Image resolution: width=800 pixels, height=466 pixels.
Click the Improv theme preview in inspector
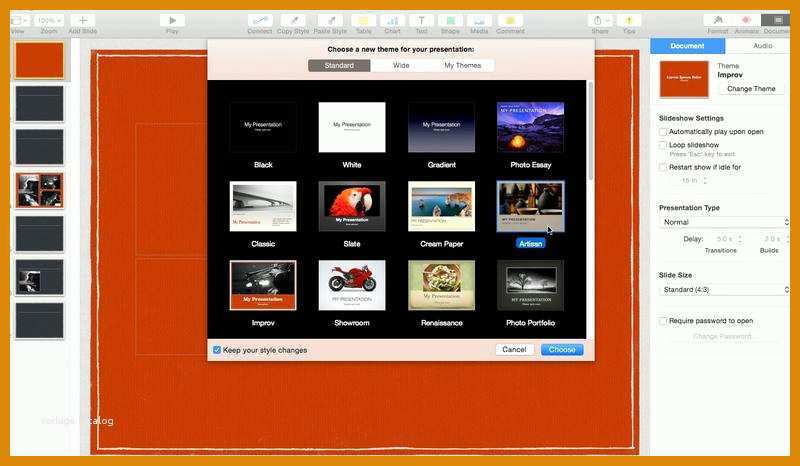click(x=684, y=79)
